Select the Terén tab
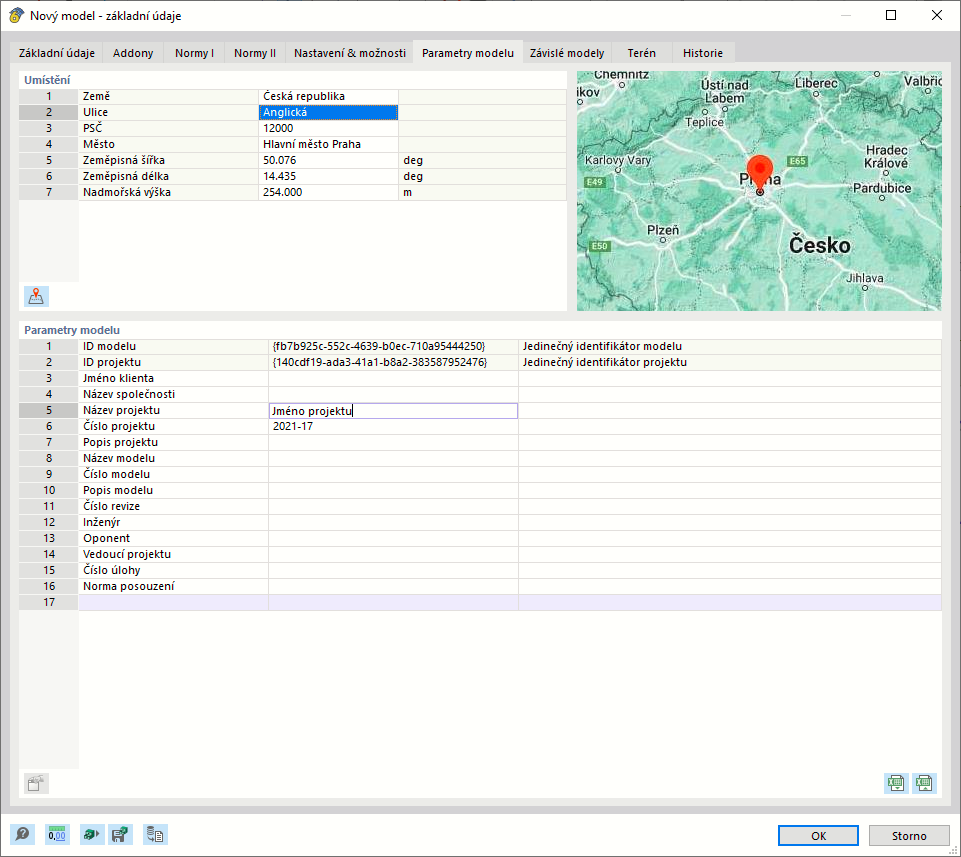Screen dimensions: 961x857 [x=641, y=53]
